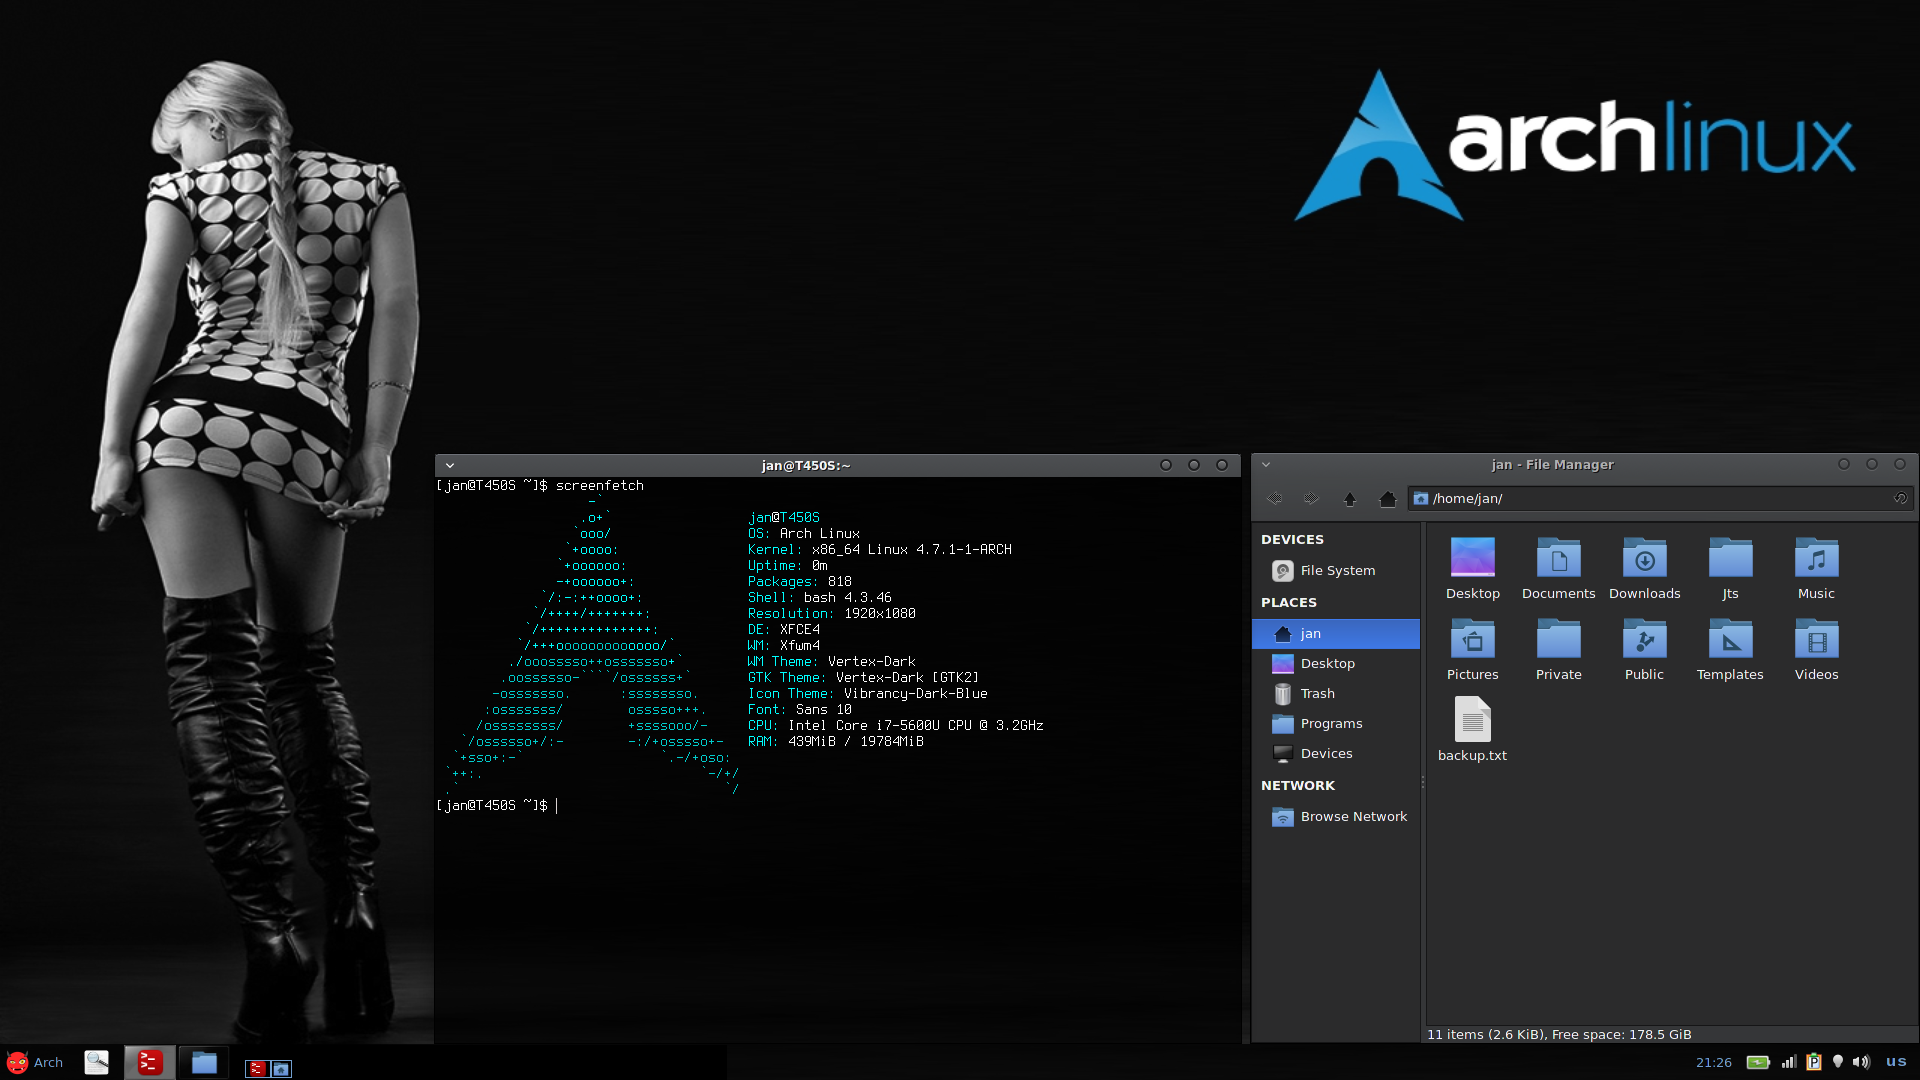The width and height of the screenshot is (1920, 1080).
Task: Open the volume speaker icon
Action: tap(1861, 1062)
